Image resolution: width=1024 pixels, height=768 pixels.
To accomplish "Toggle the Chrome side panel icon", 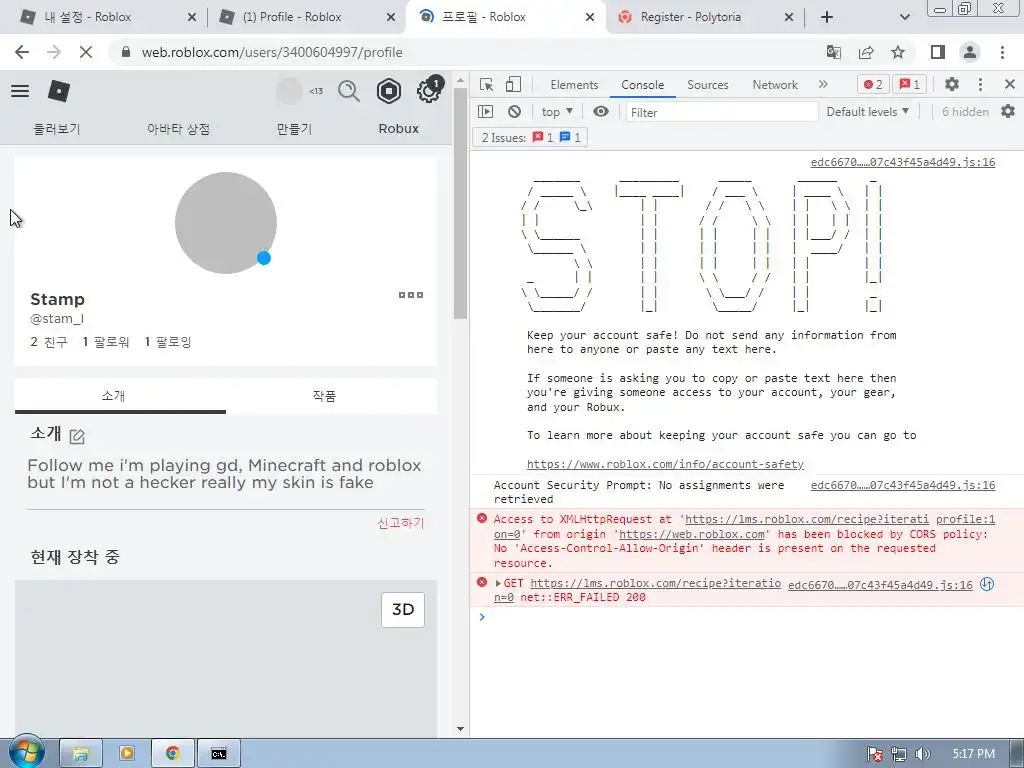I will [938, 52].
